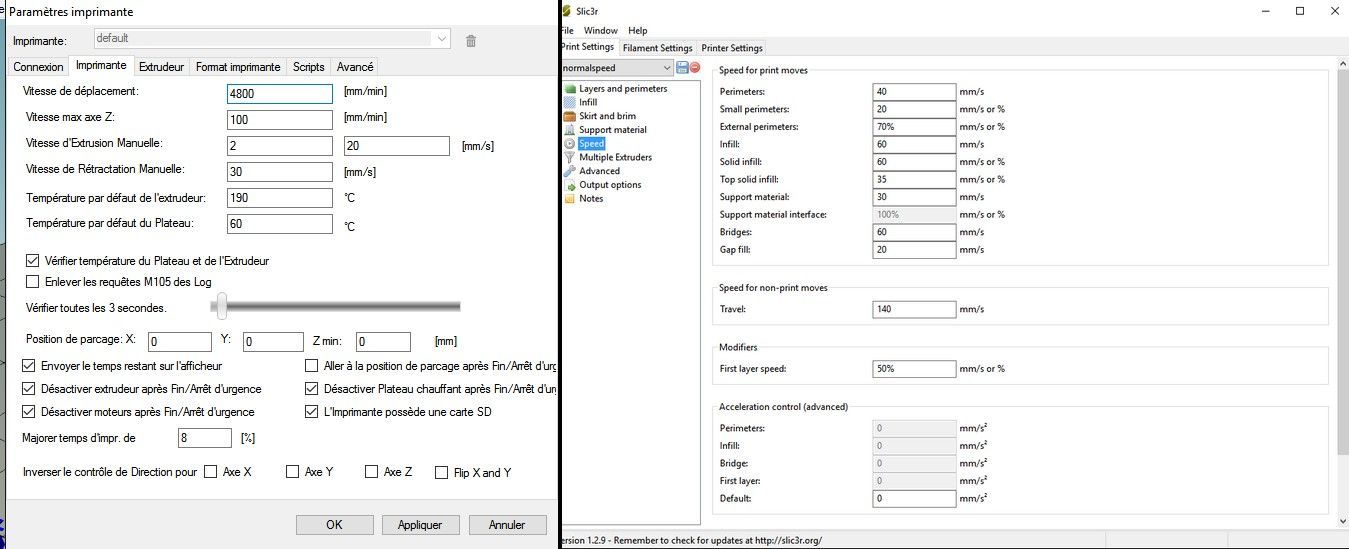Toggle Désactiver extrudeur après Fin/Arrêt d'urgence
Viewport: 1349px width, 549px height.
coord(28,389)
